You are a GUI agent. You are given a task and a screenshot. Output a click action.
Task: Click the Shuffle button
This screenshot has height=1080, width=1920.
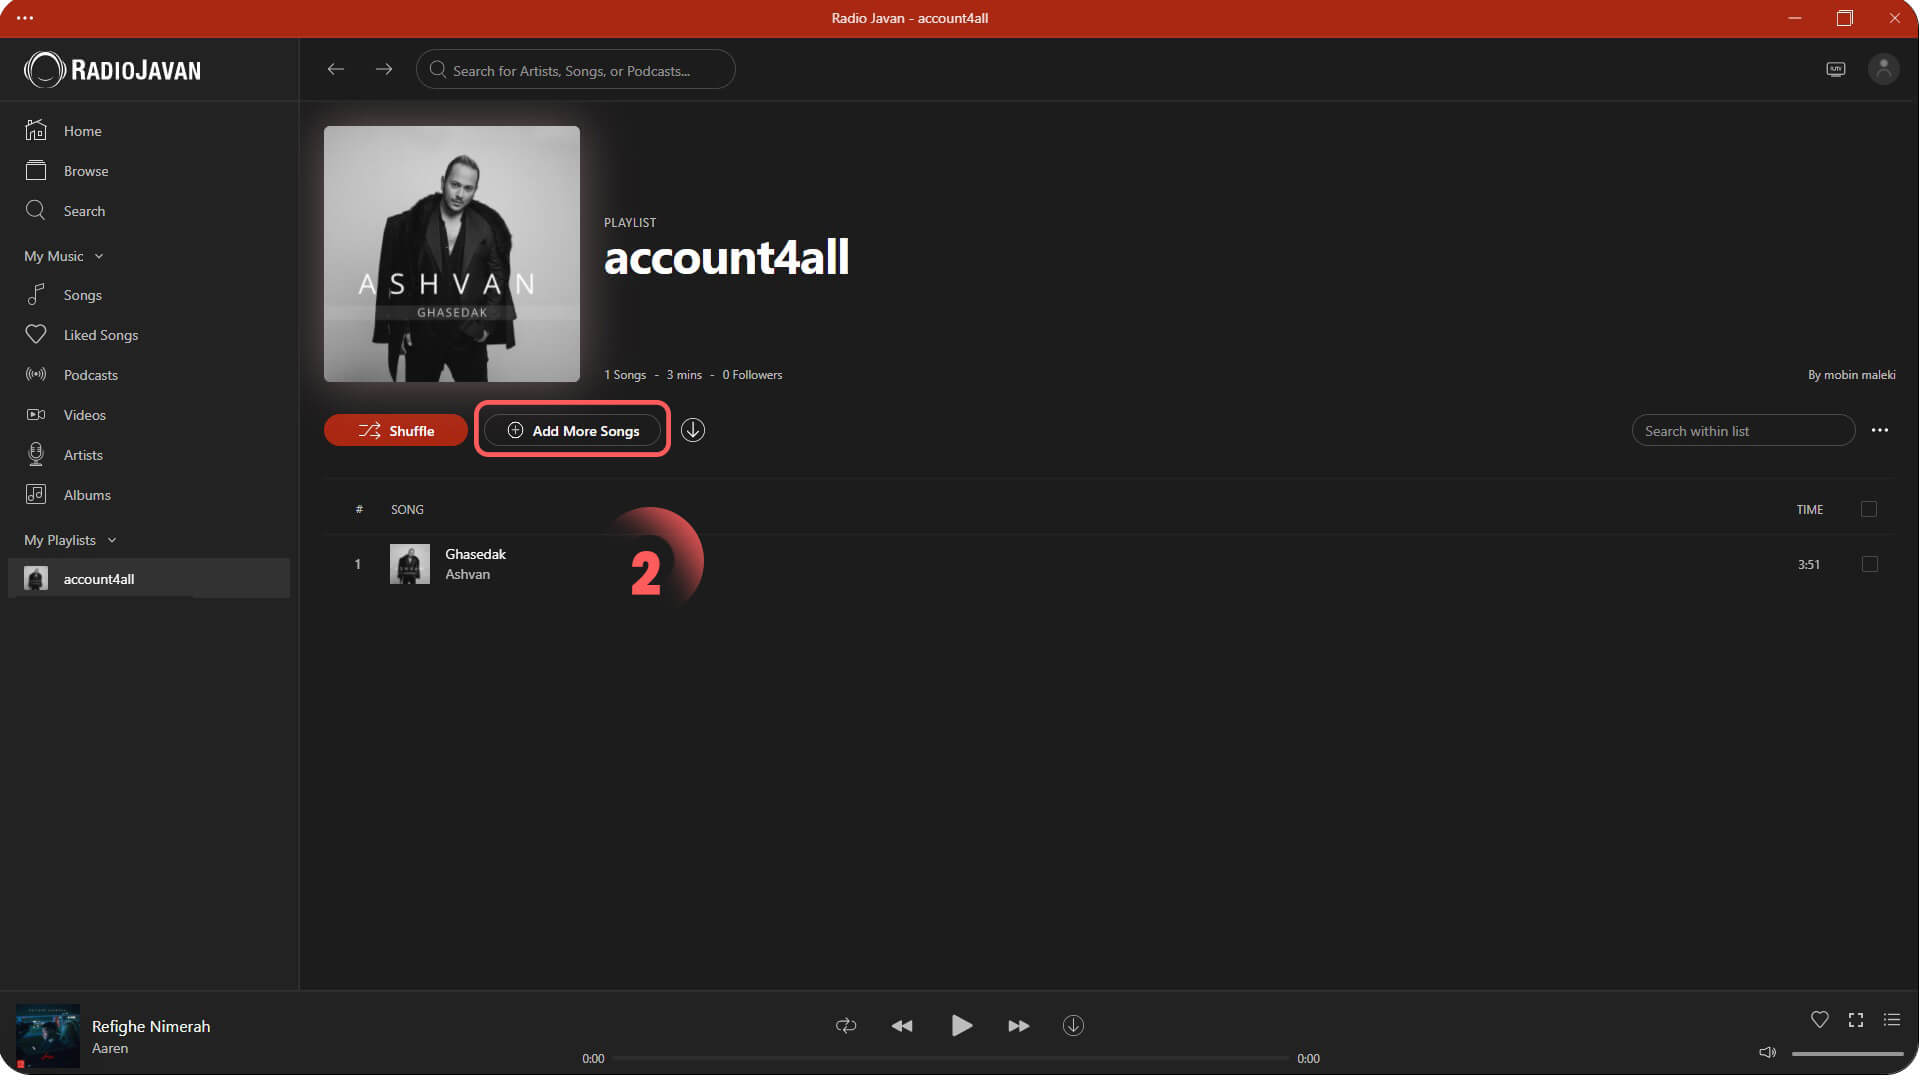click(396, 431)
